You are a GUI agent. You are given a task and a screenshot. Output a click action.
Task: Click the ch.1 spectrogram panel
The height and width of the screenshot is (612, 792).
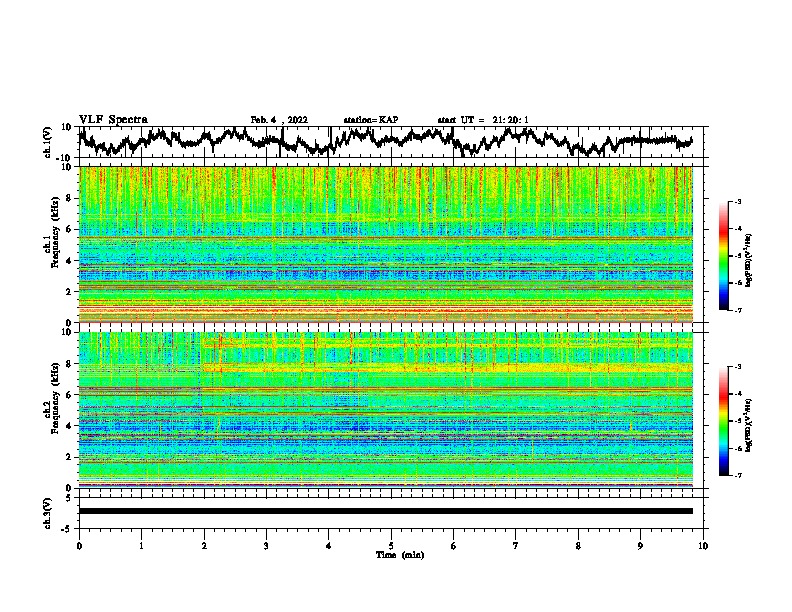pyautogui.click(x=386, y=244)
